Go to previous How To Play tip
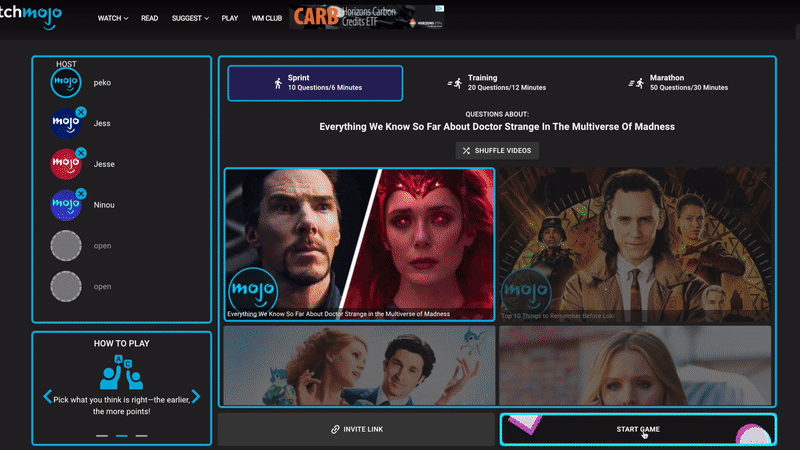The height and width of the screenshot is (450, 800). click(x=47, y=397)
